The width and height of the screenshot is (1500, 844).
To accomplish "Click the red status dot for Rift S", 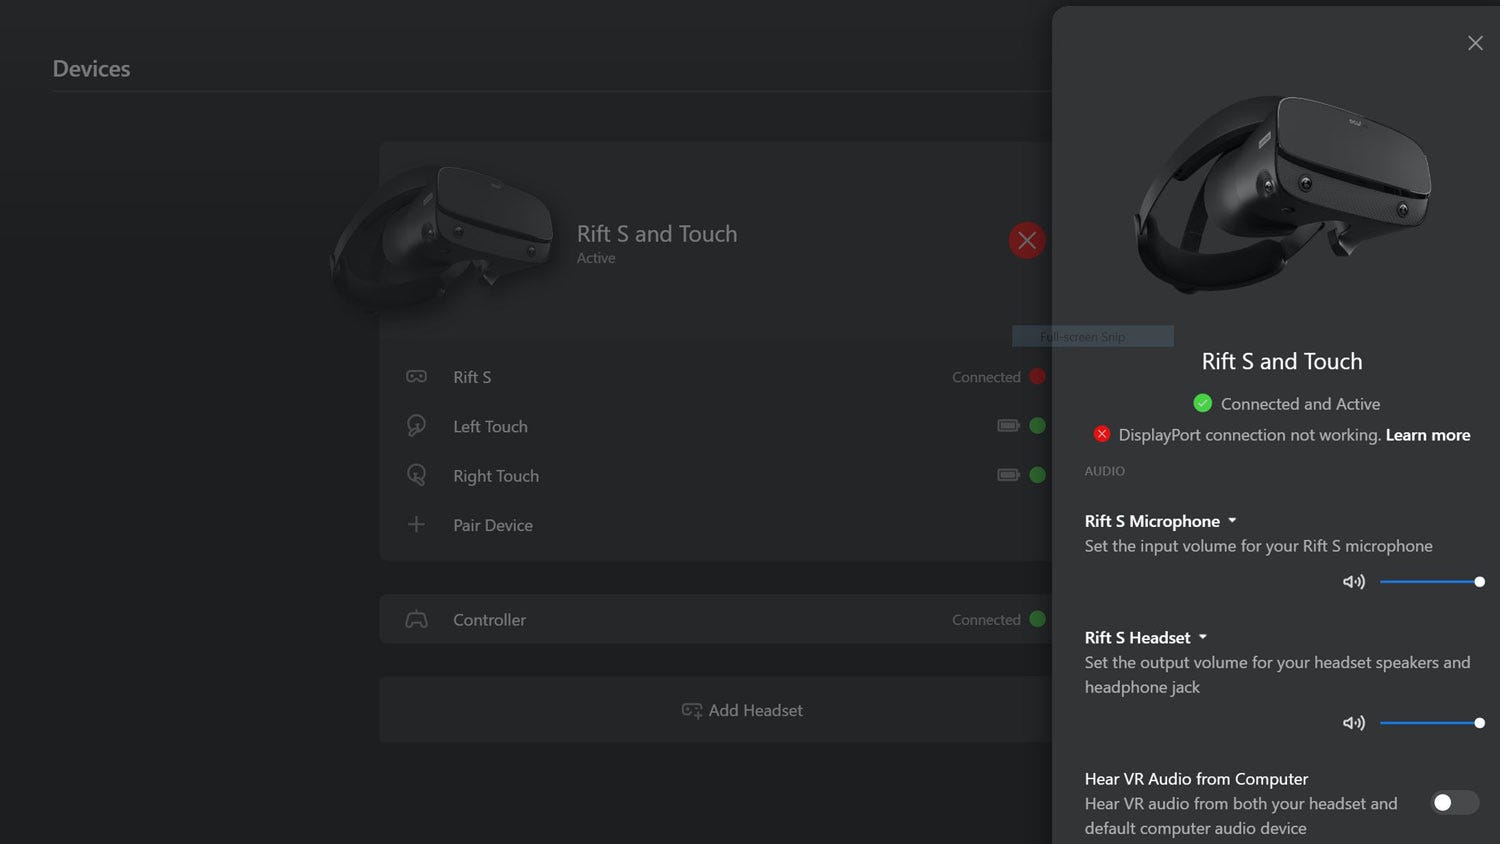I will click(1037, 376).
